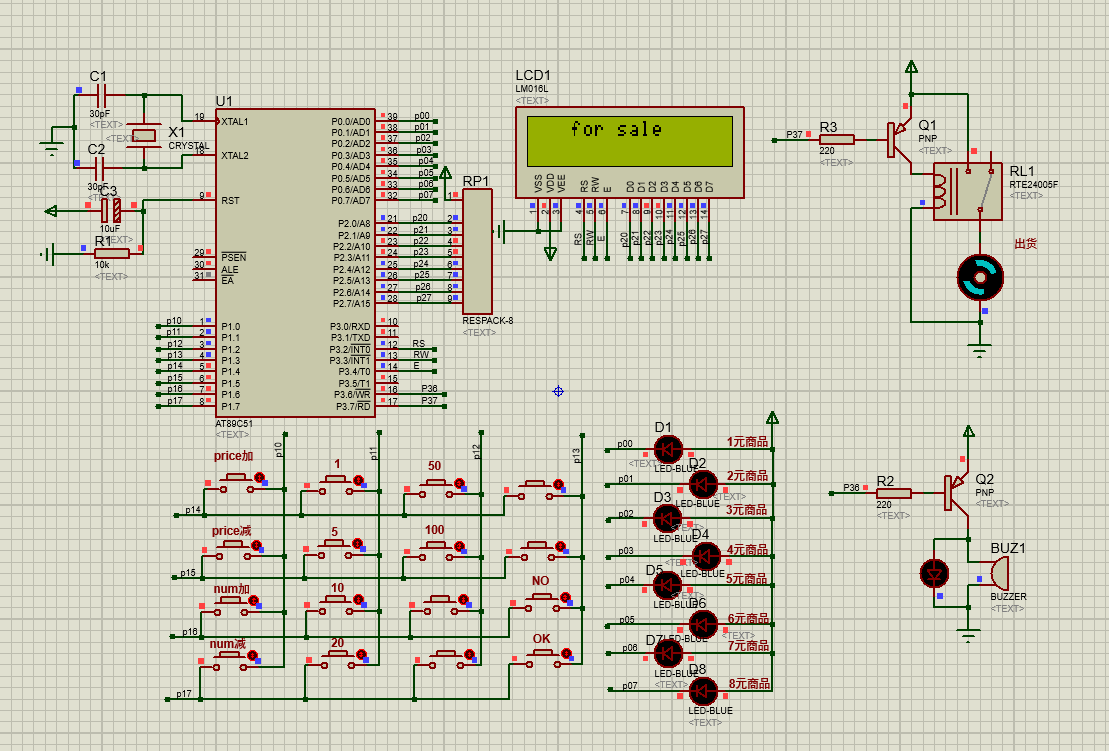Click the num加 push button
The width and height of the screenshot is (1109, 751).
[231, 605]
